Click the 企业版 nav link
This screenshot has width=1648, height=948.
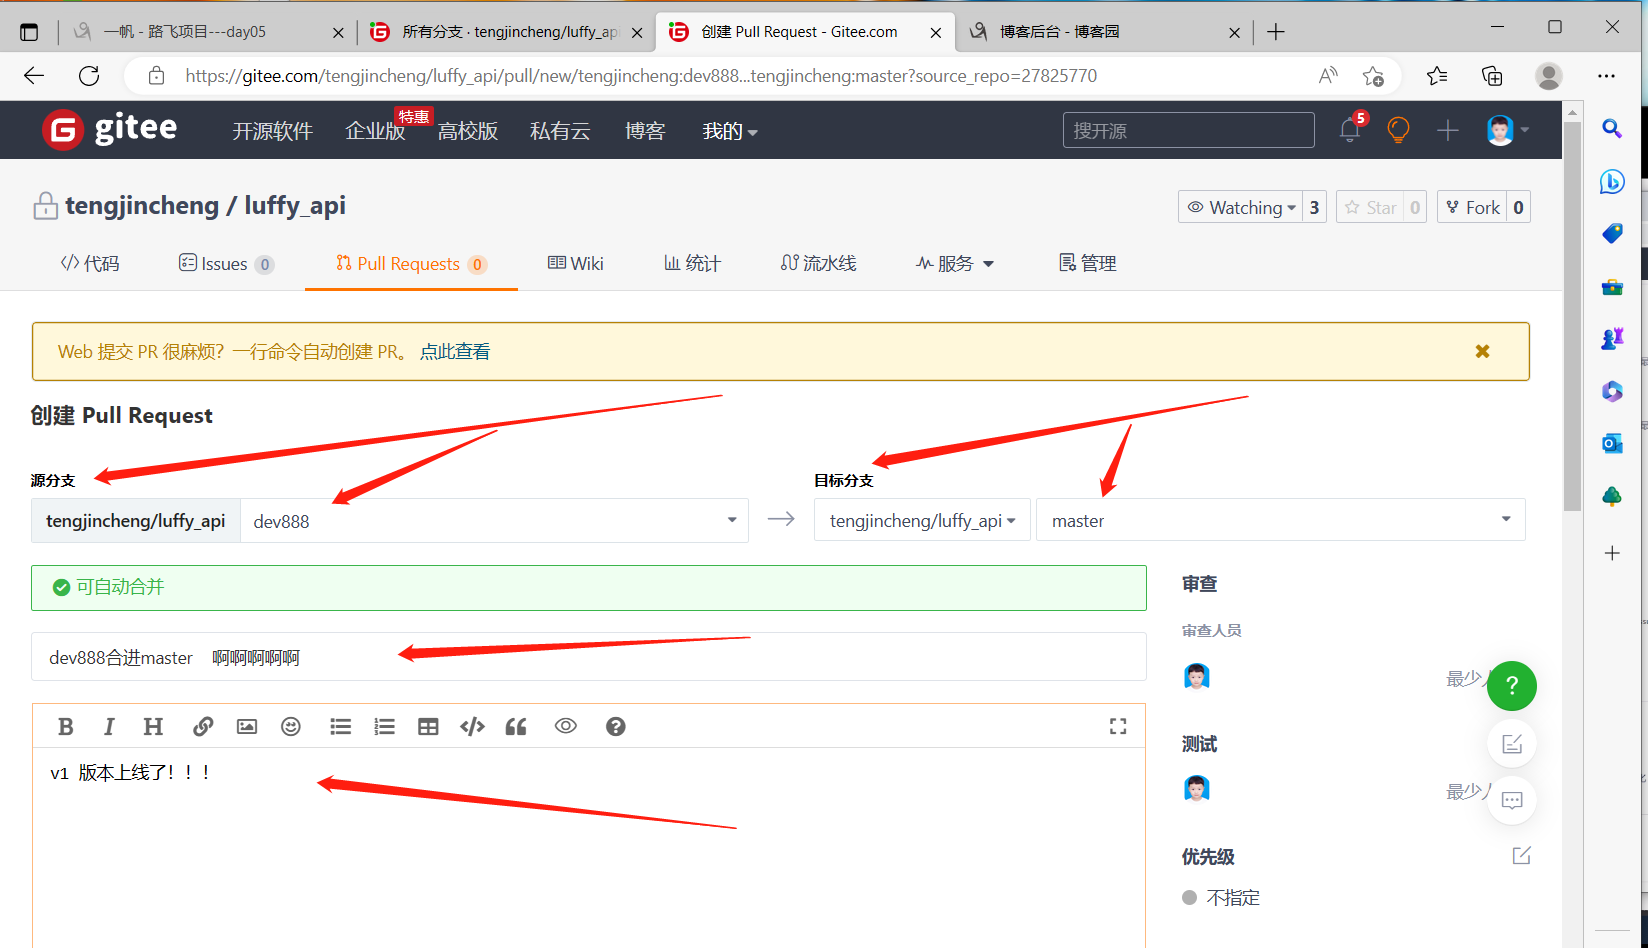point(375,131)
